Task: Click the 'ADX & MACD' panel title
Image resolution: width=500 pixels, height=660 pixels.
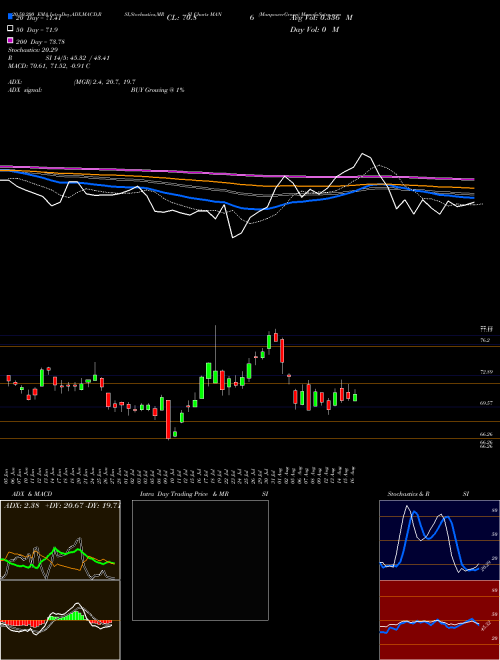Action: point(32,494)
